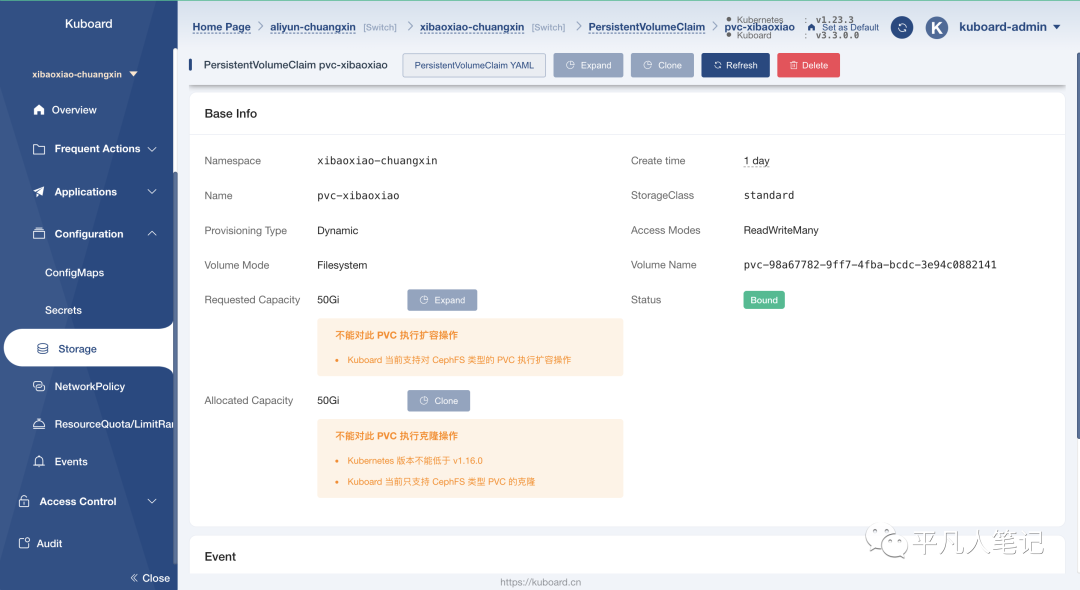This screenshot has height=590, width=1080.
Task: Open the PersistentVolumeClaim YAML button
Action: 474,65
